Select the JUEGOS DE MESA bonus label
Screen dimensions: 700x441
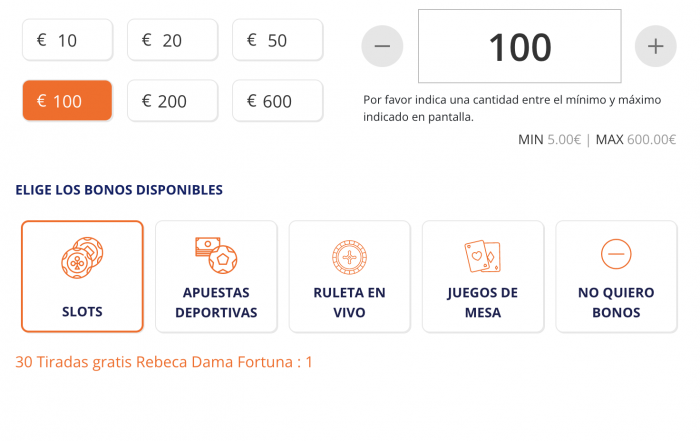[x=483, y=303]
